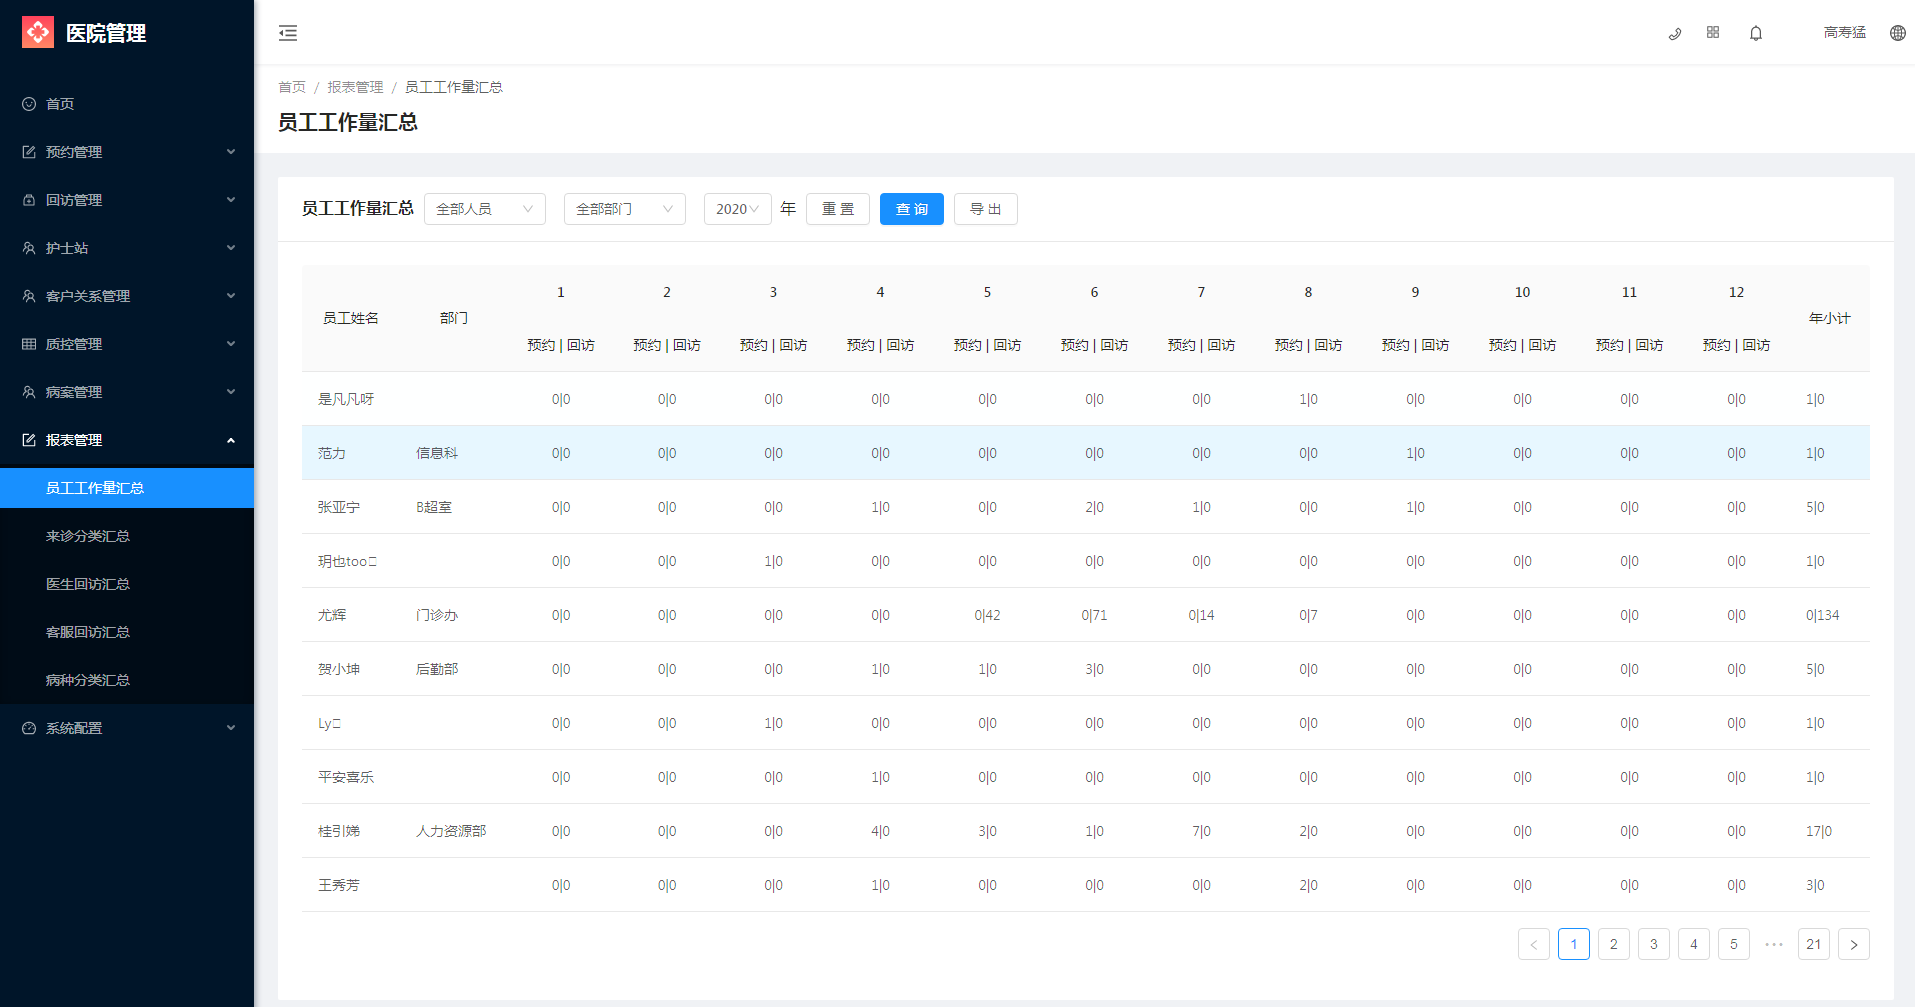Click the 回访管理 icon in the sidebar
The width and height of the screenshot is (1915, 1007).
click(x=29, y=200)
